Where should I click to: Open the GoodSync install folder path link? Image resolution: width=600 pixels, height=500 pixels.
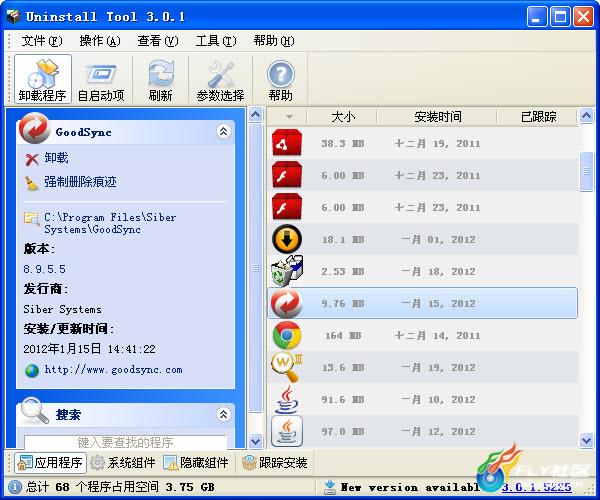pyautogui.click(x=110, y=223)
